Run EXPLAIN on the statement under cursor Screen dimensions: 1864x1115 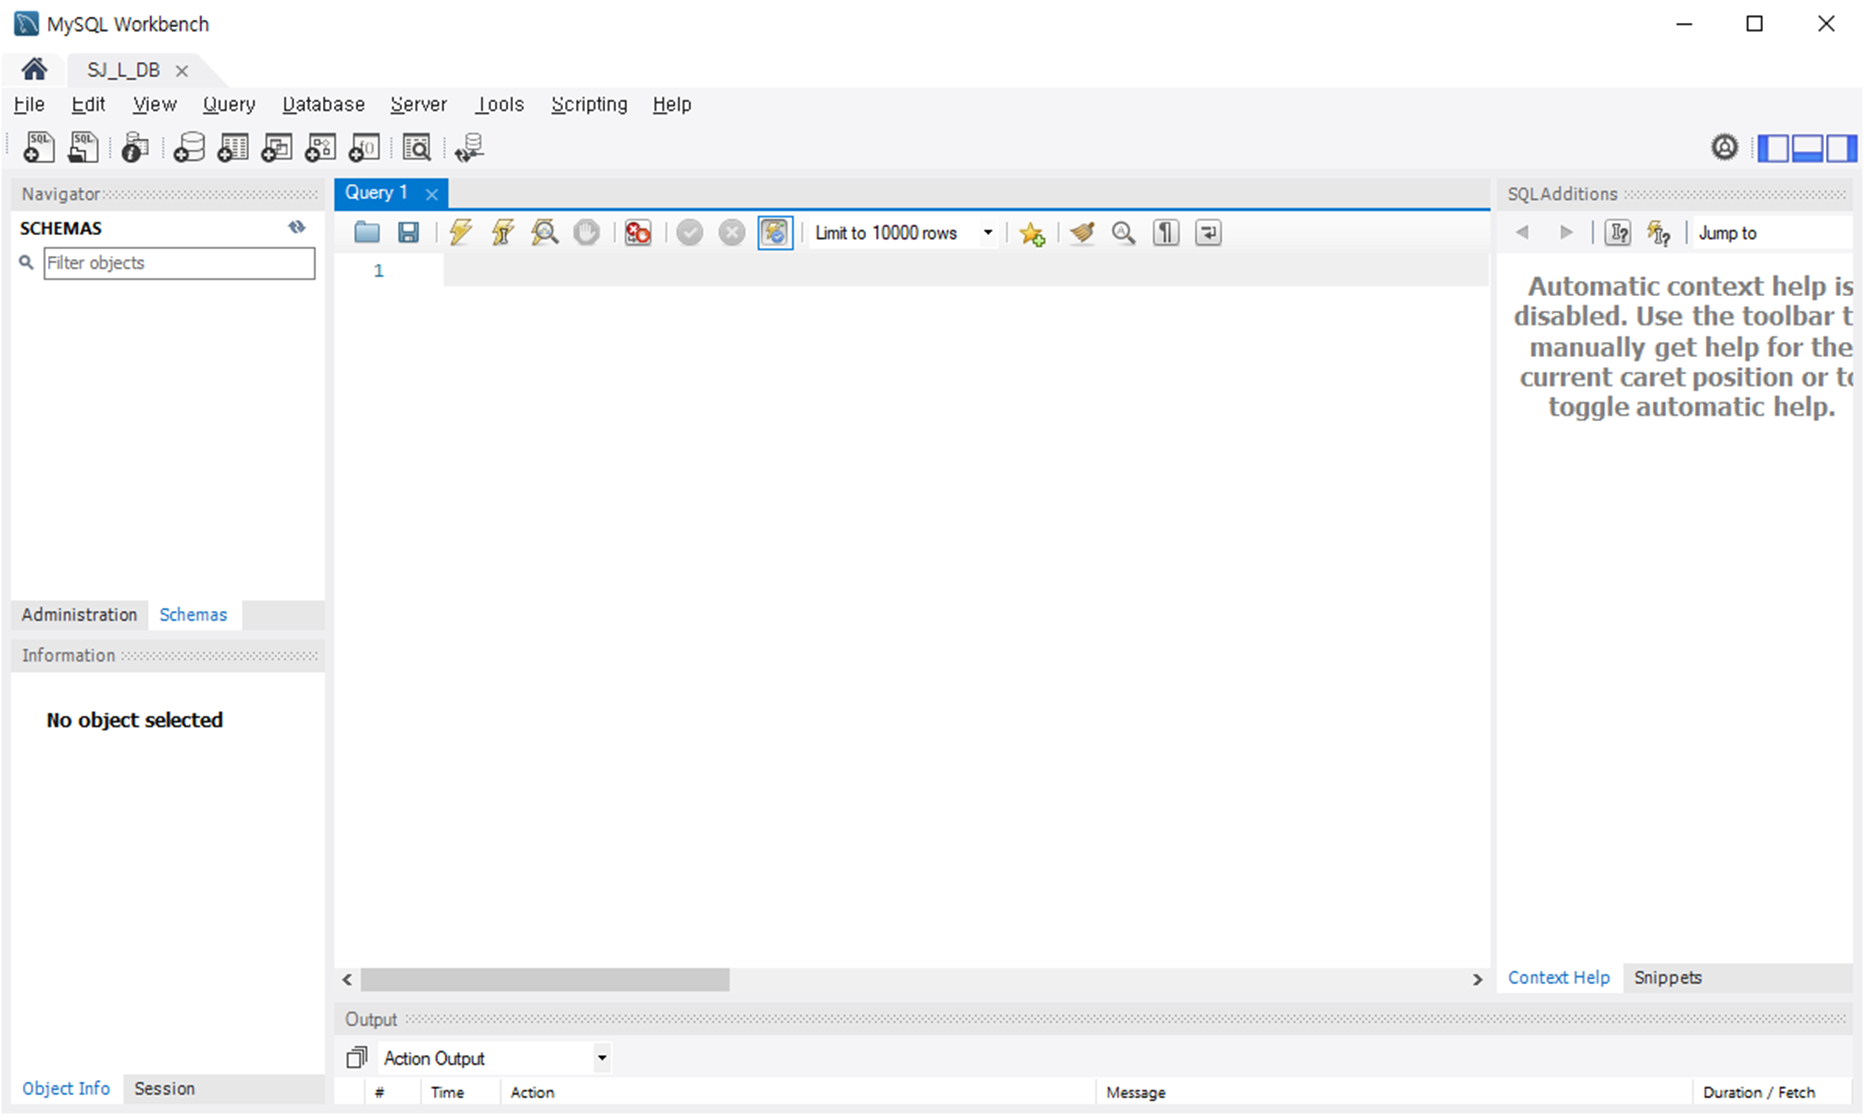point(544,233)
